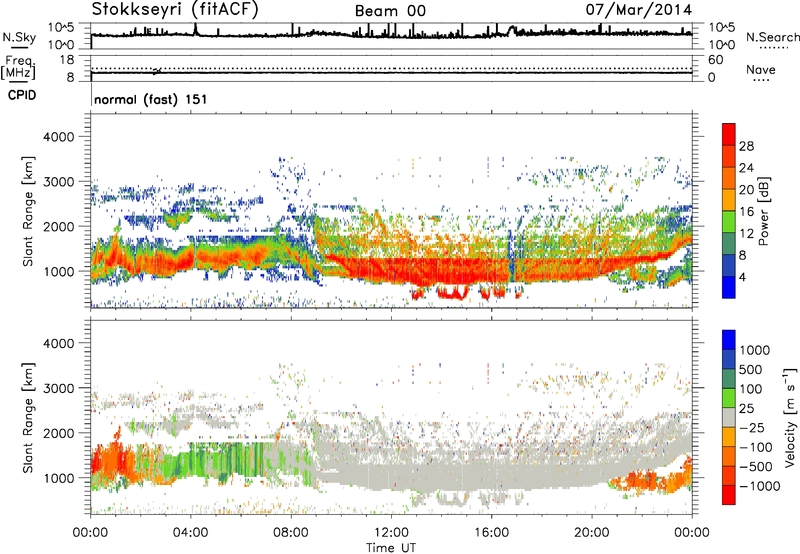The width and height of the screenshot is (800, 554).
Task: Pick the light green Power colorbar segment
Action: click(729, 222)
